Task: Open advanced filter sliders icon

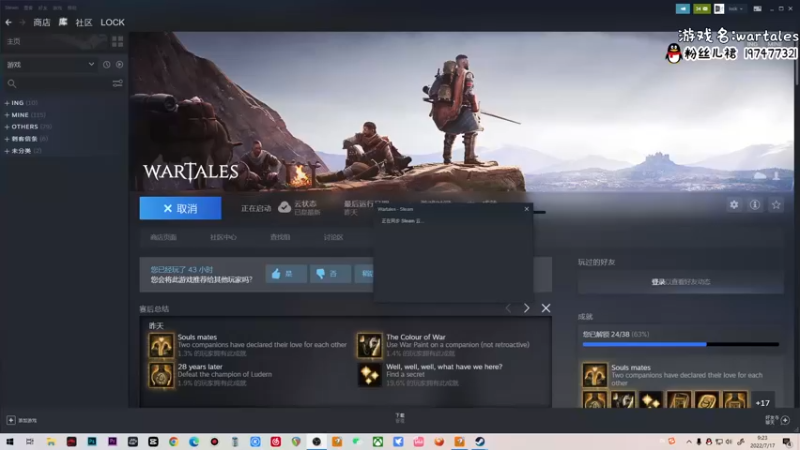Action: pos(117,83)
